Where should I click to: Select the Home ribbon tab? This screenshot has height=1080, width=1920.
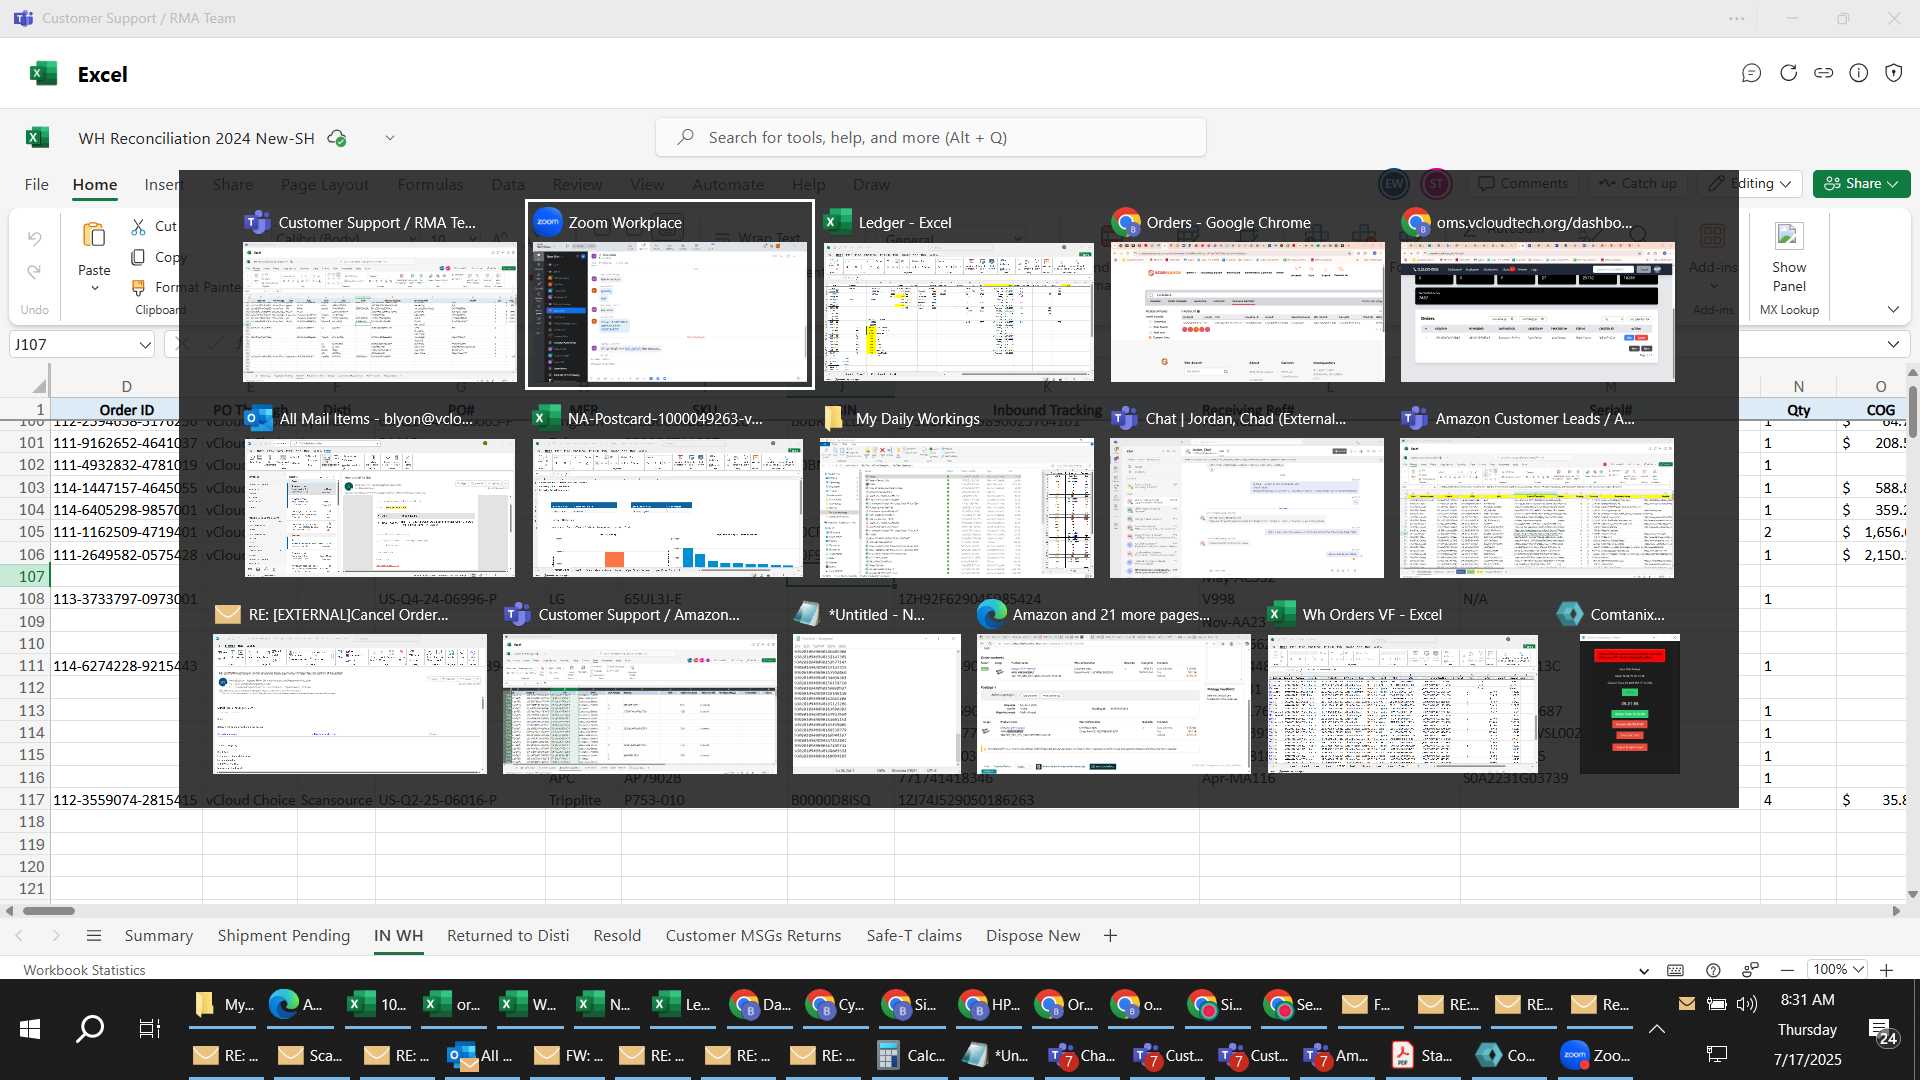[x=95, y=184]
